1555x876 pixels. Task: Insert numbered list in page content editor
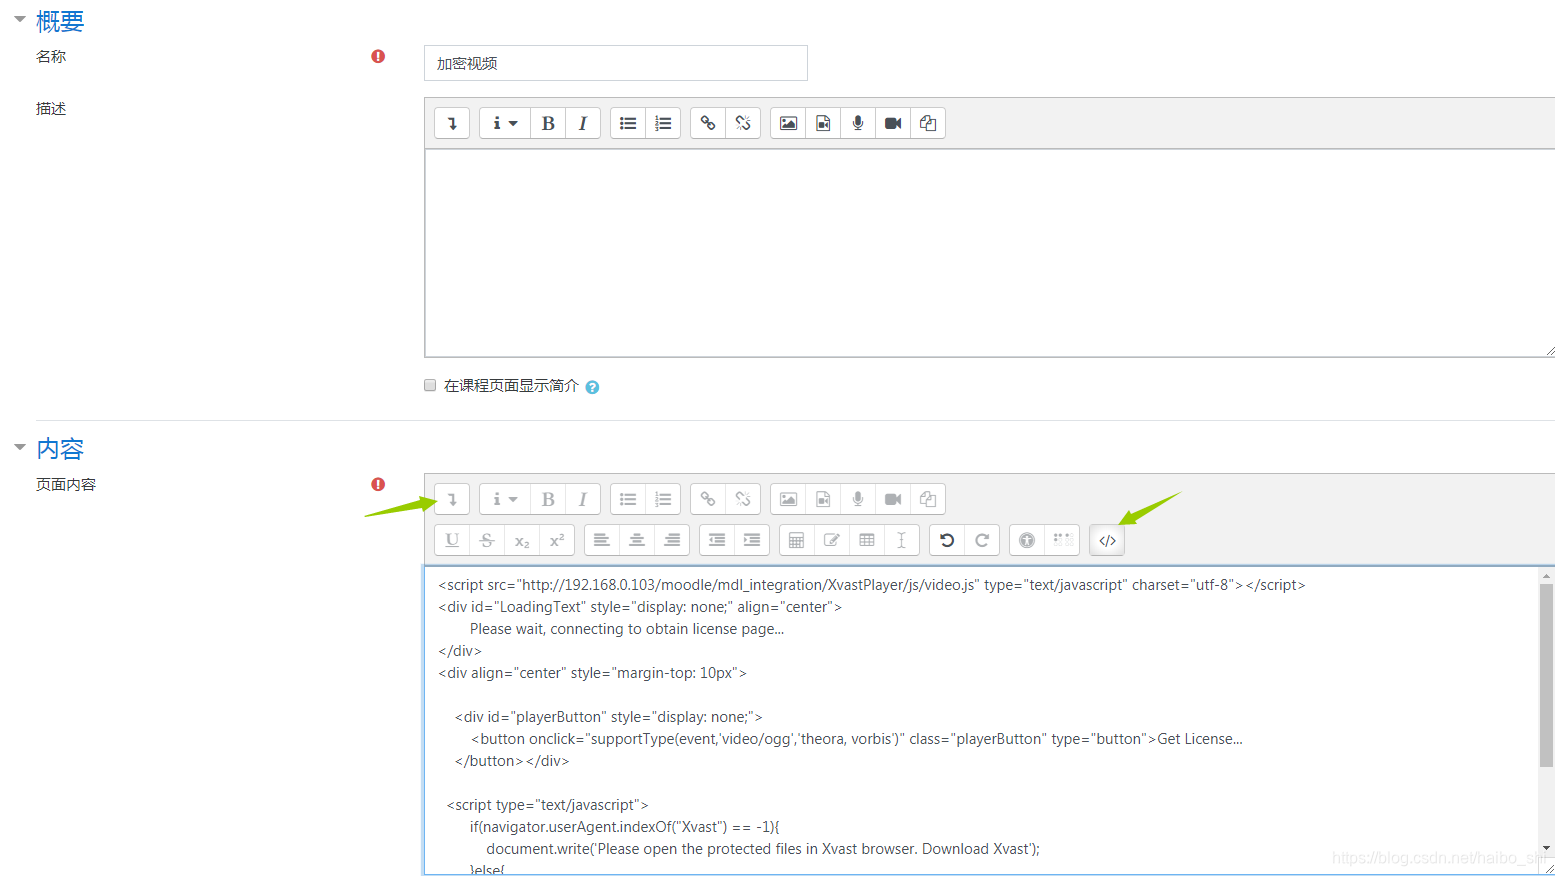[x=663, y=499]
